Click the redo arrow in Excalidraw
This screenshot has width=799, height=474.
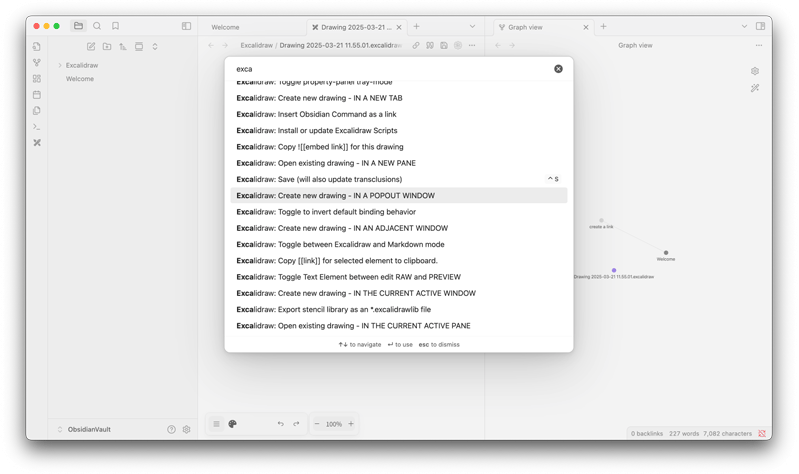pyautogui.click(x=296, y=424)
